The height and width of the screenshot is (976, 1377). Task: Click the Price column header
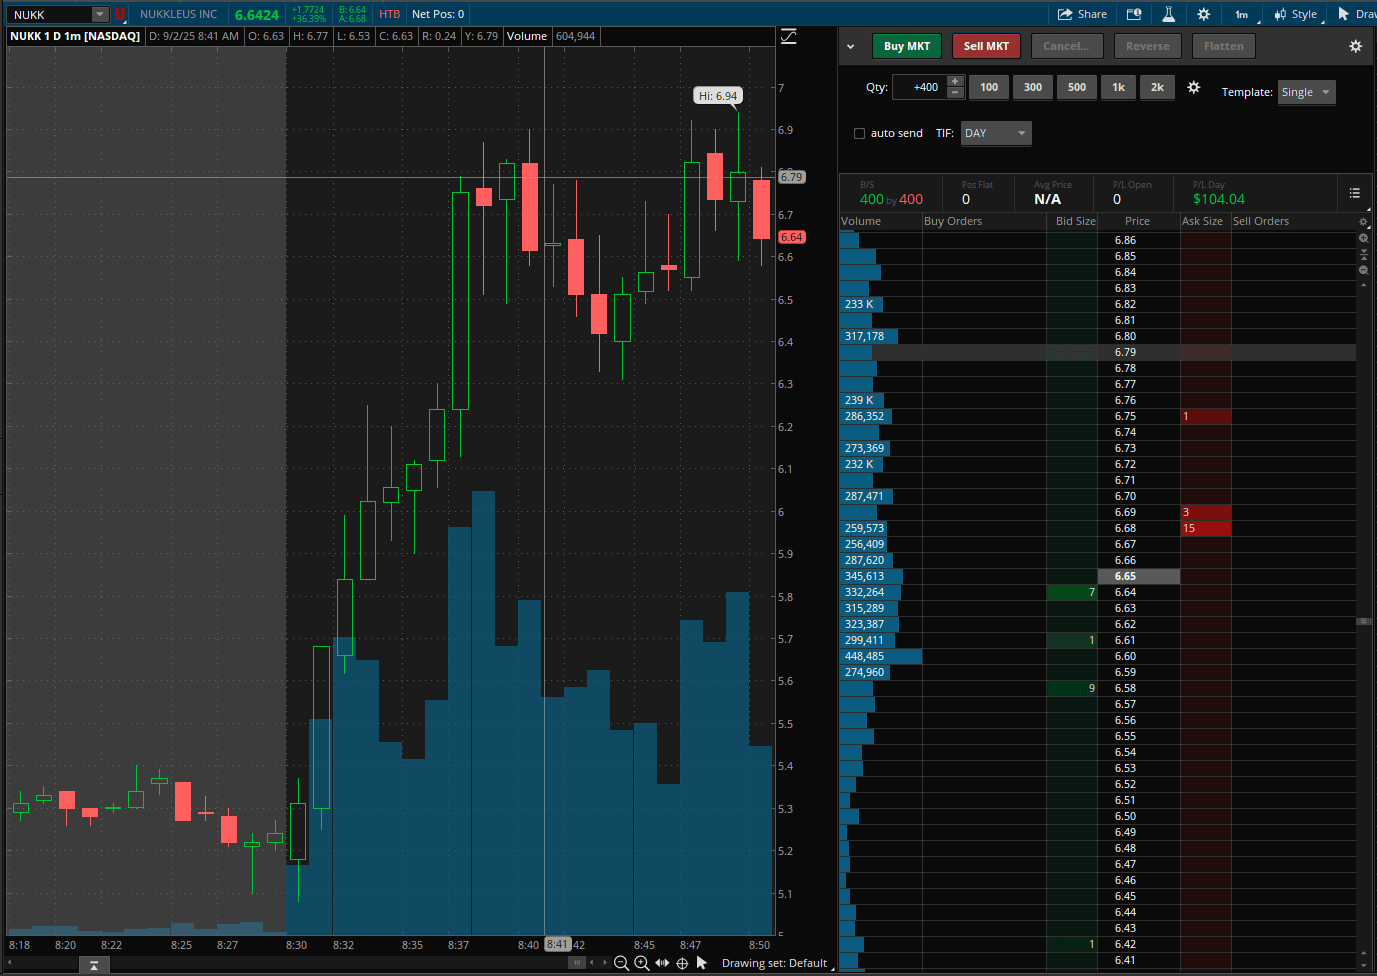click(1138, 221)
